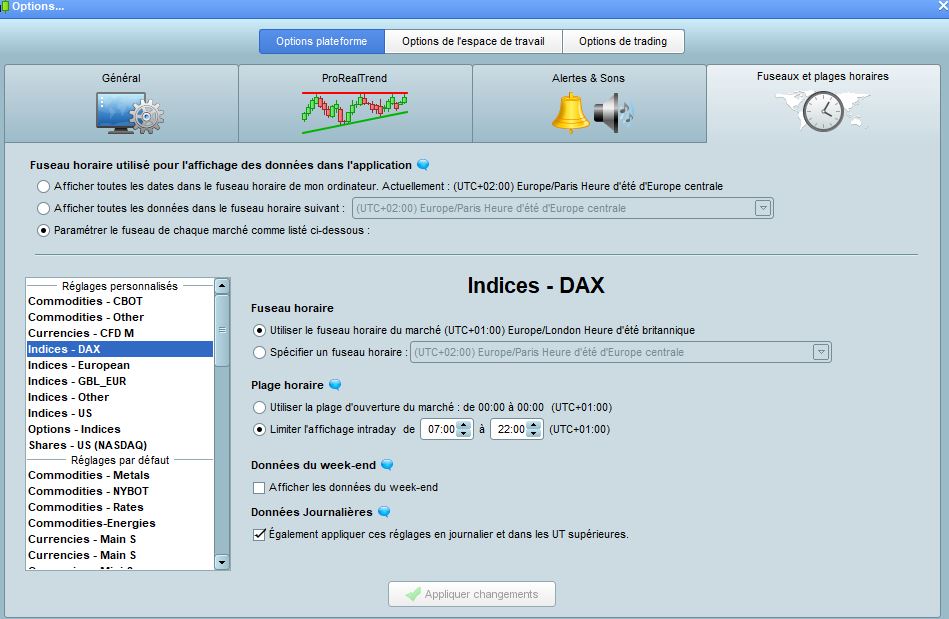
Task: Click Appliquer changements button
Action: tap(472, 594)
